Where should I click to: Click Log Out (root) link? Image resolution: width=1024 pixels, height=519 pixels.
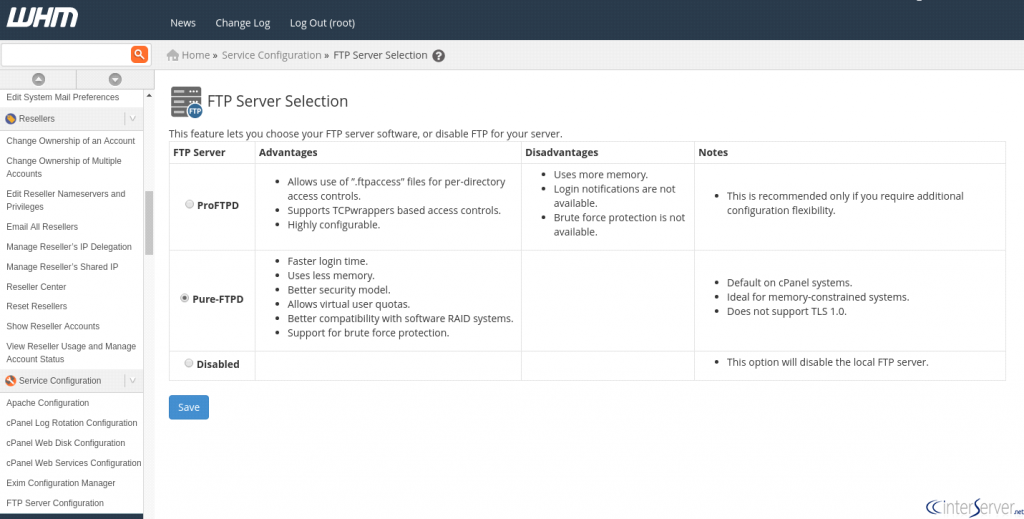[322, 23]
